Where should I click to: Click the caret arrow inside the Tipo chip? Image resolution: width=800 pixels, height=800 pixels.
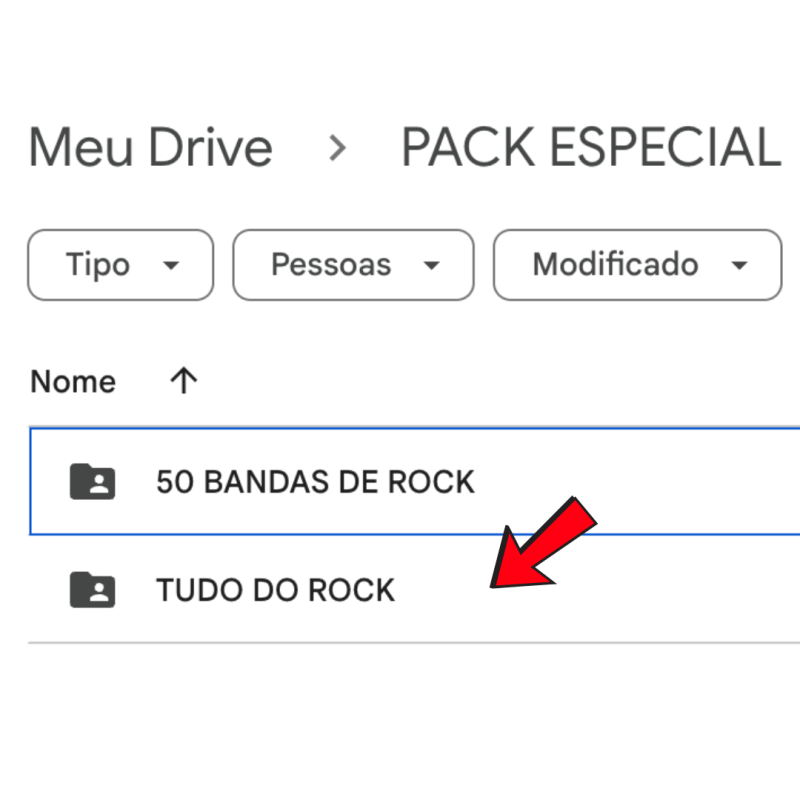coord(171,266)
